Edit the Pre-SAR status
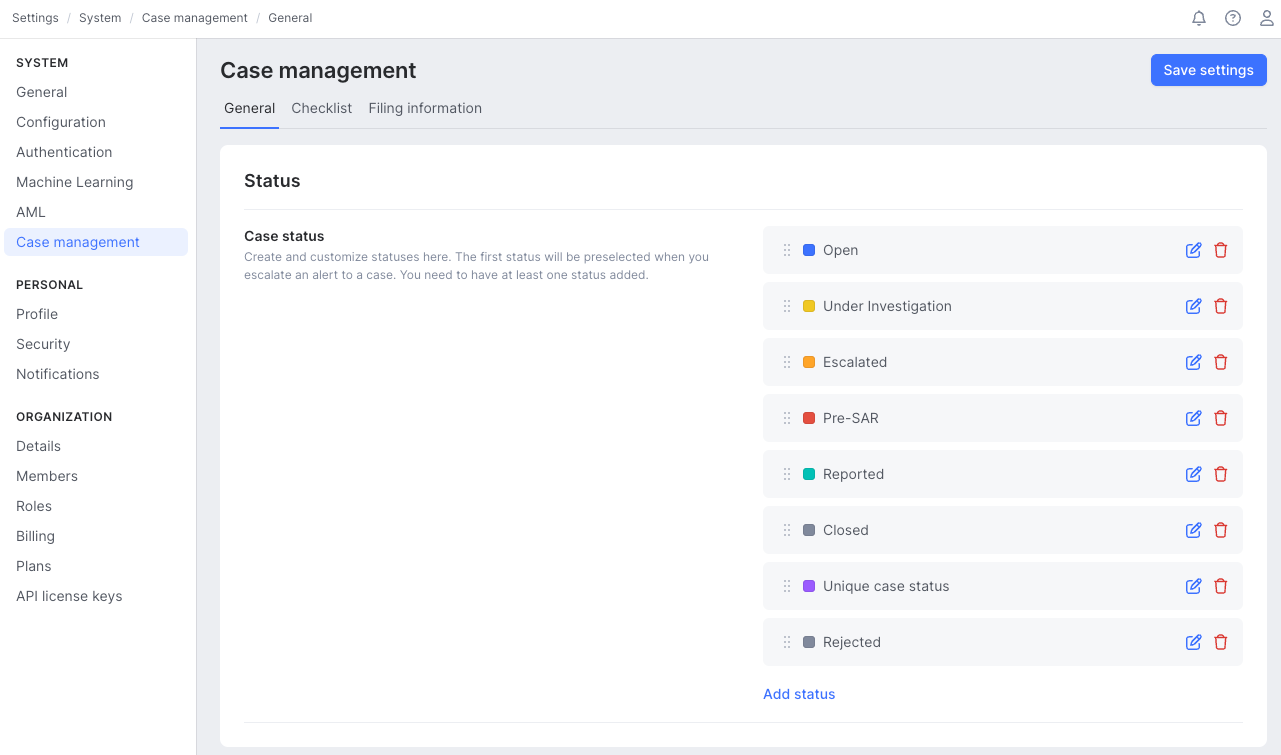 (1193, 418)
